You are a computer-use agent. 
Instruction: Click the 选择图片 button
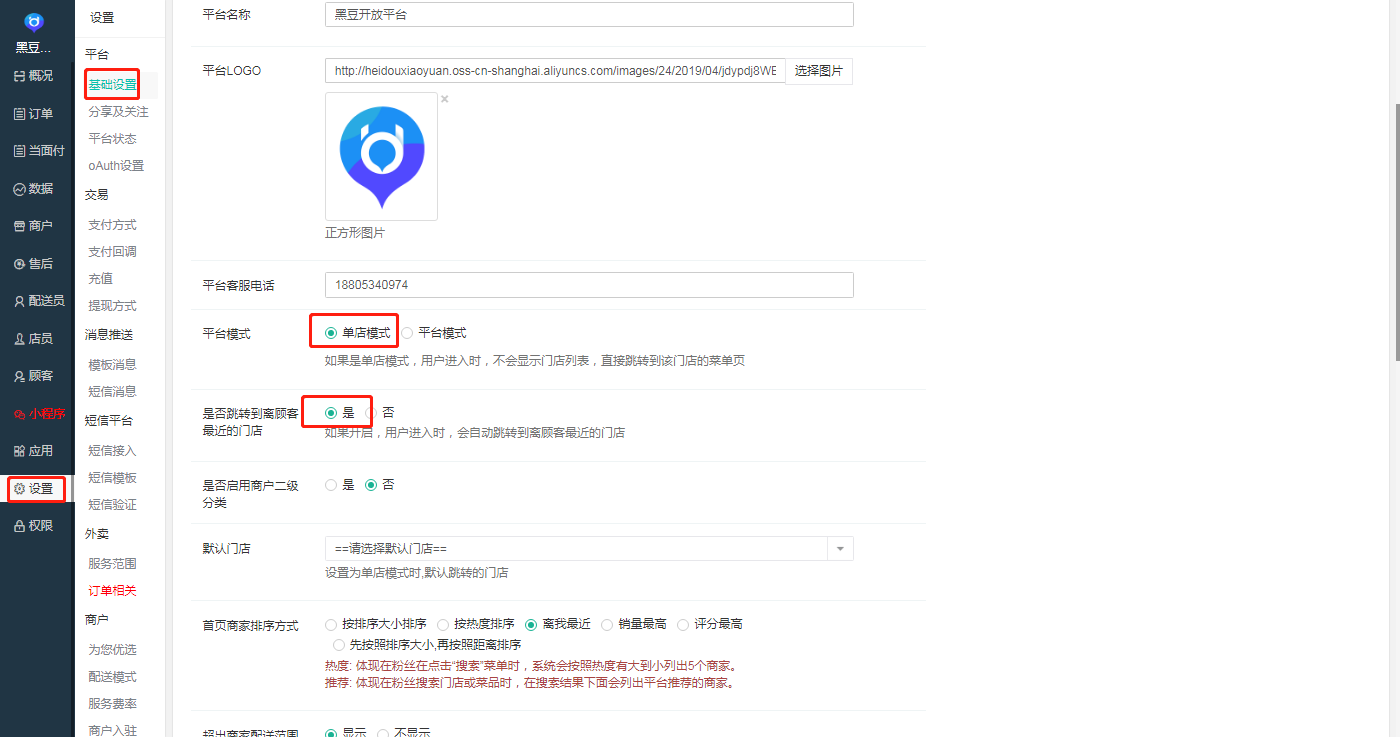tap(819, 71)
